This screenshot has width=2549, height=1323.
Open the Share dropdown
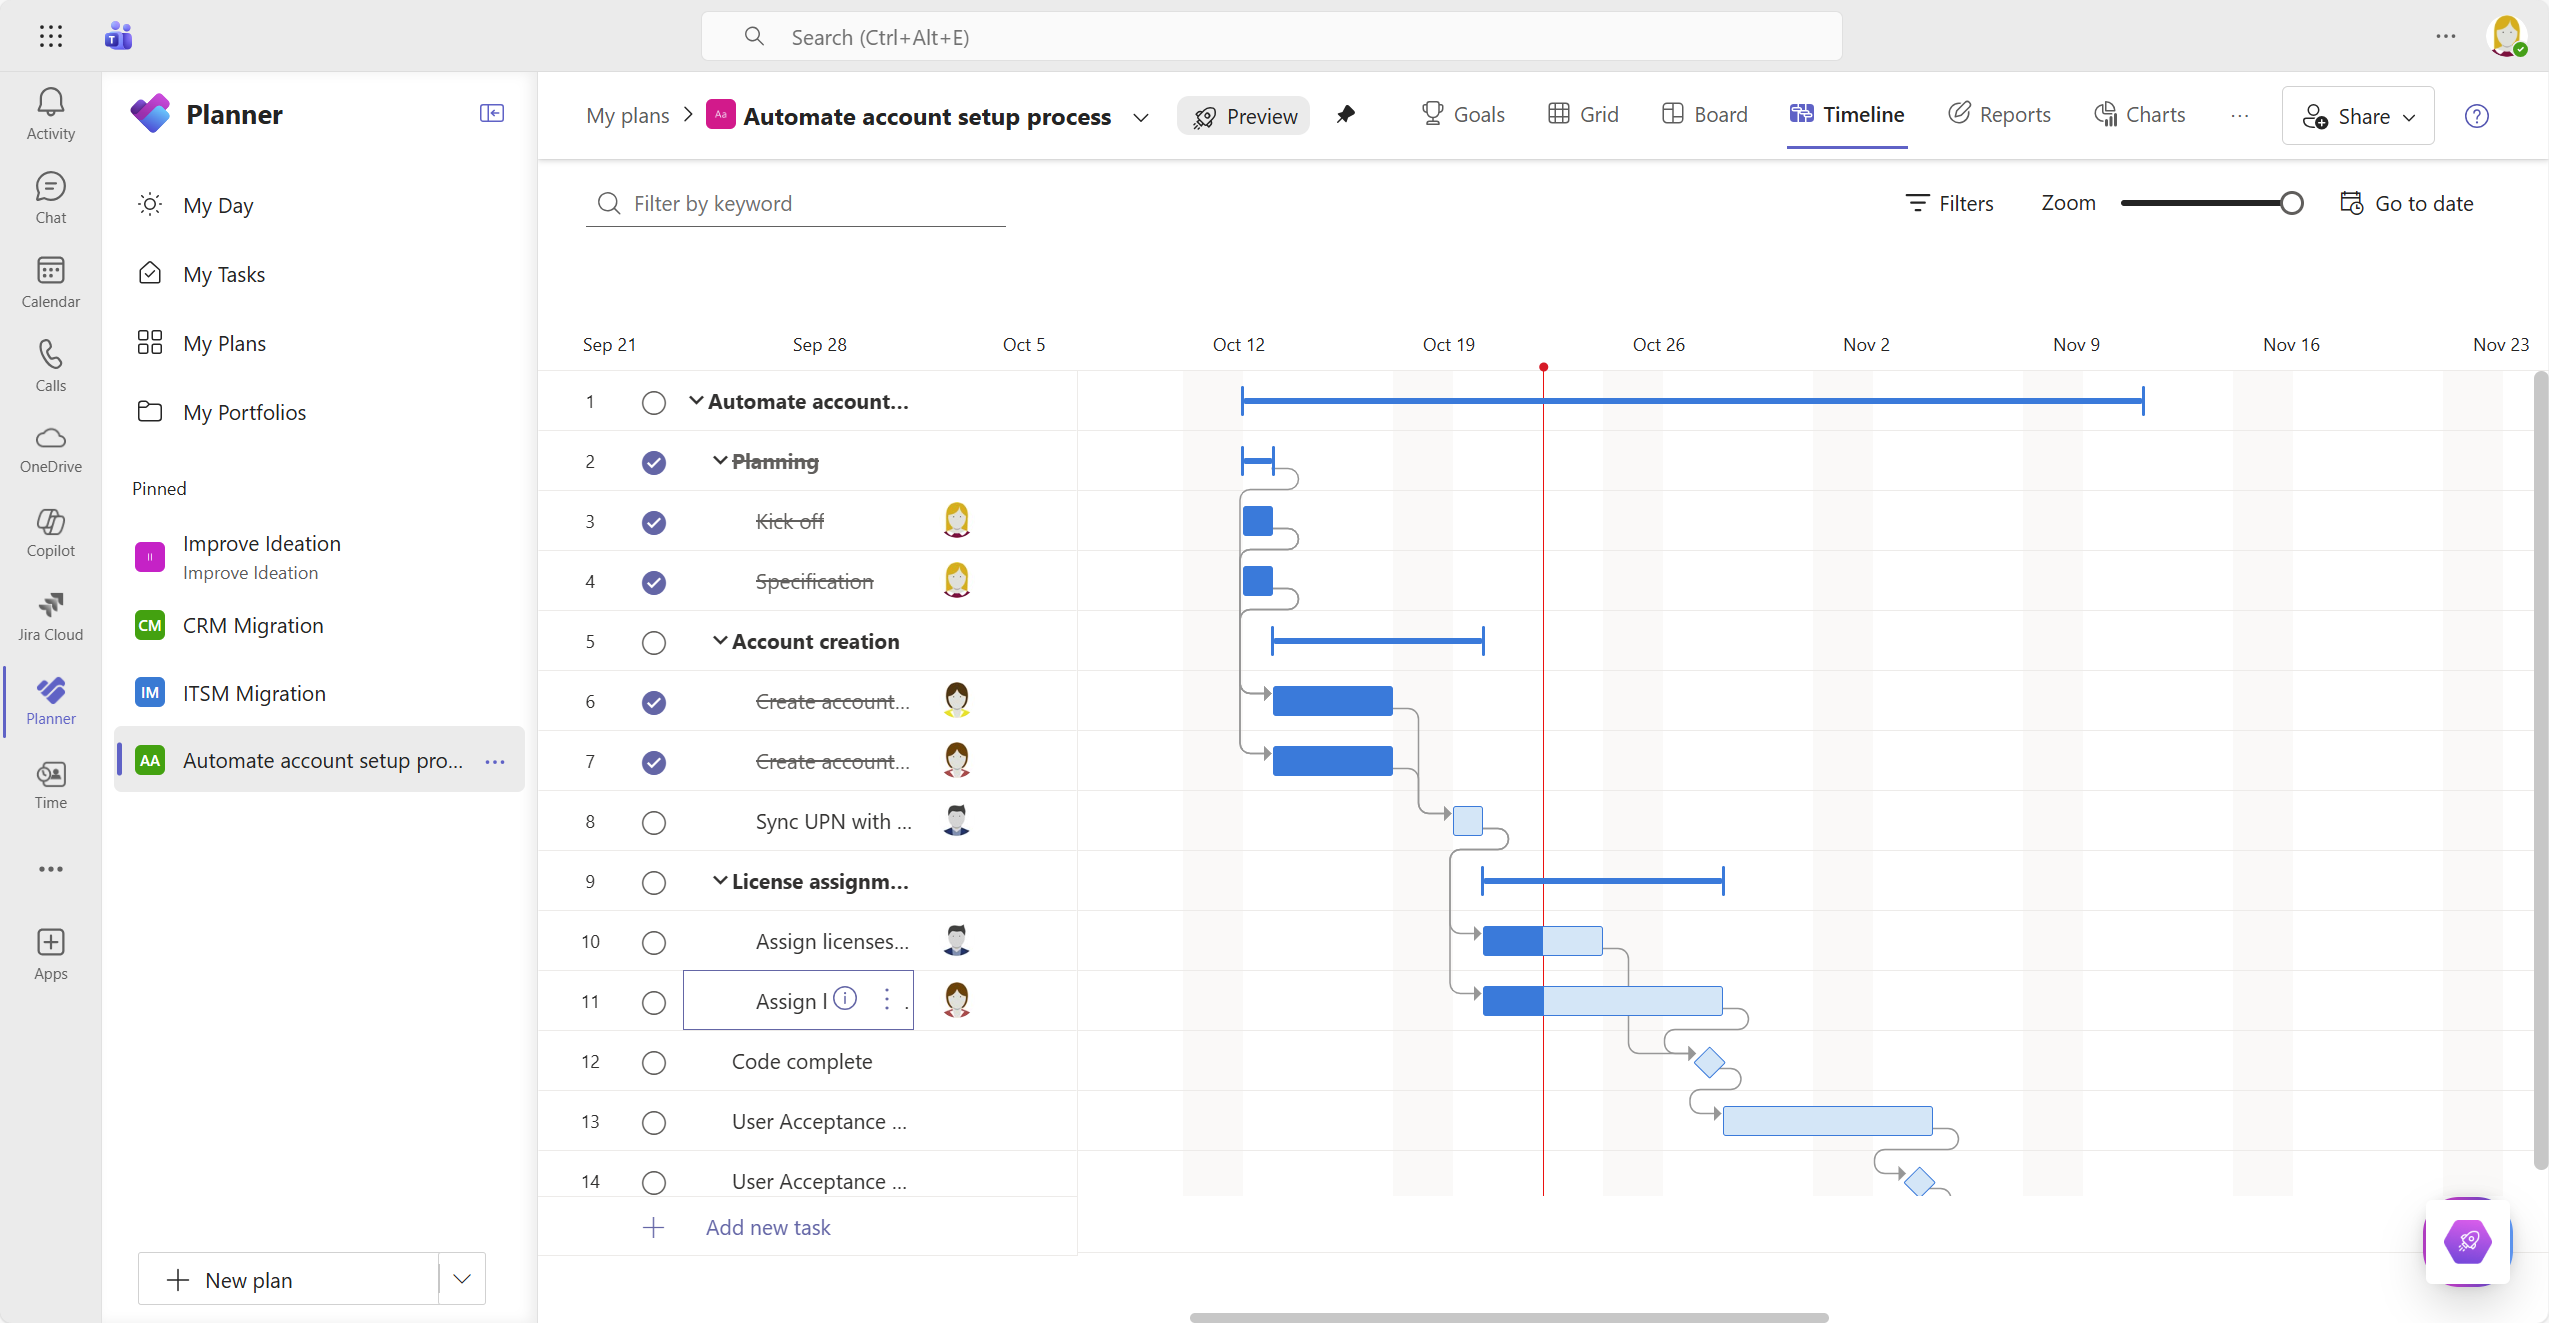[x=2357, y=116]
